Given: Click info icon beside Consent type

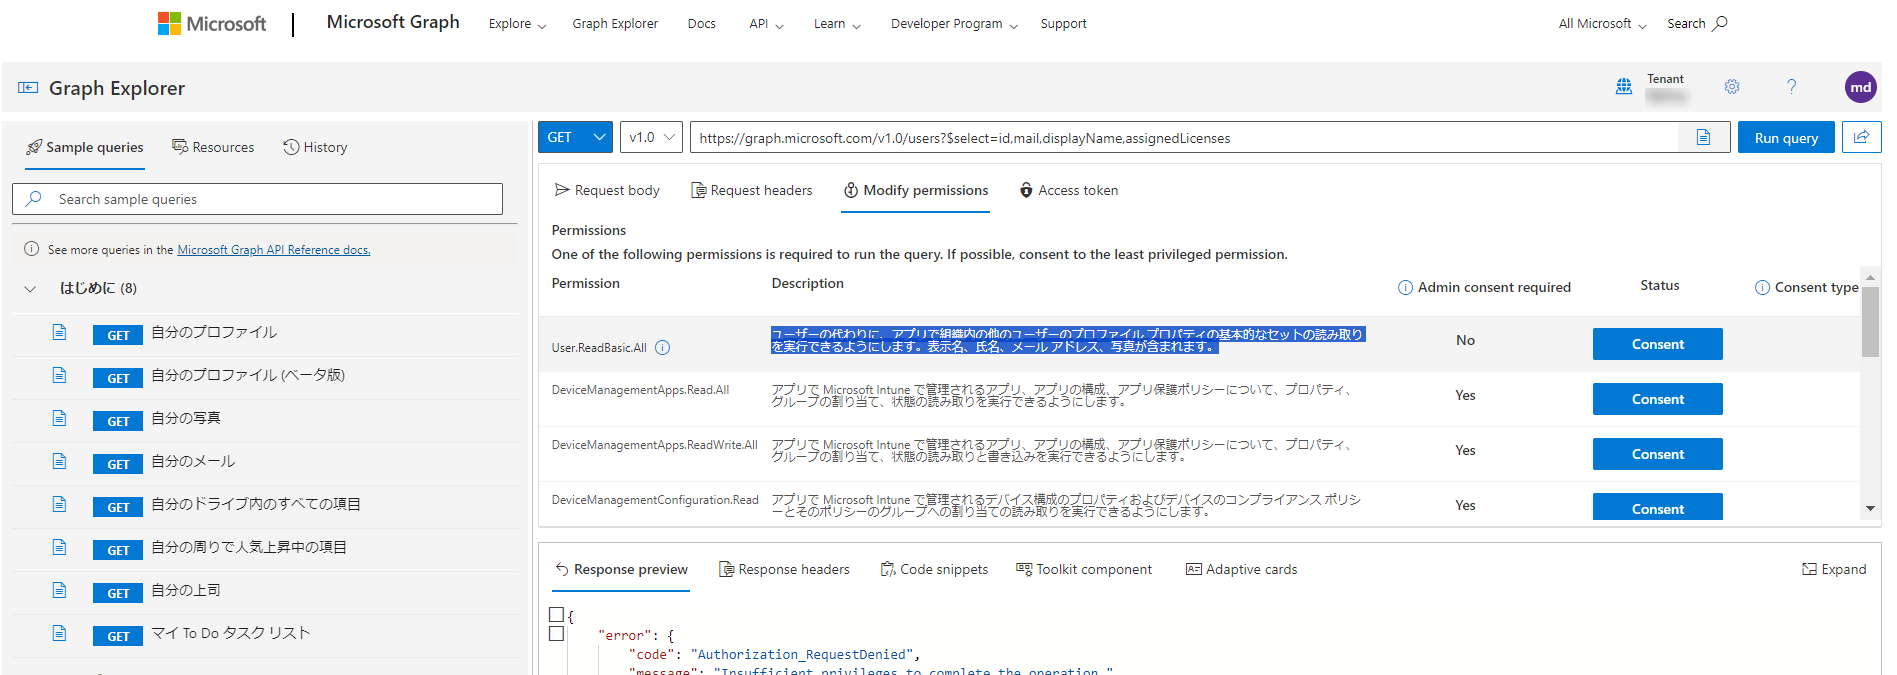Looking at the screenshot, I should click(1762, 288).
